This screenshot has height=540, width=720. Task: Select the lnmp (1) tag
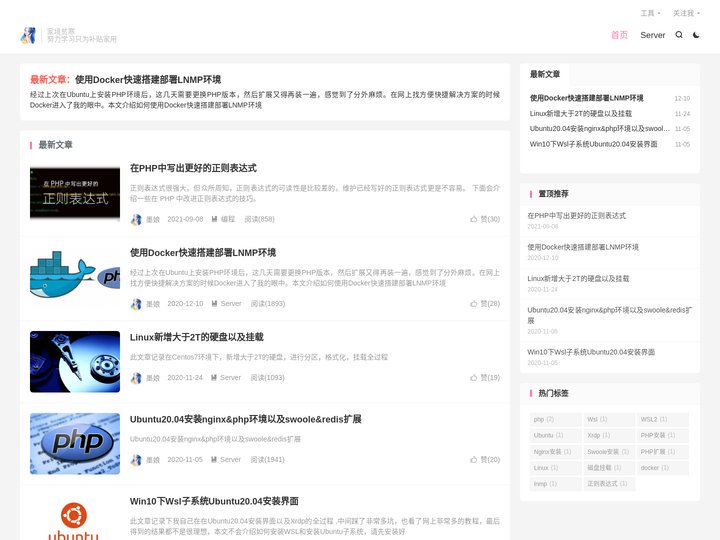tap(555, 484)
